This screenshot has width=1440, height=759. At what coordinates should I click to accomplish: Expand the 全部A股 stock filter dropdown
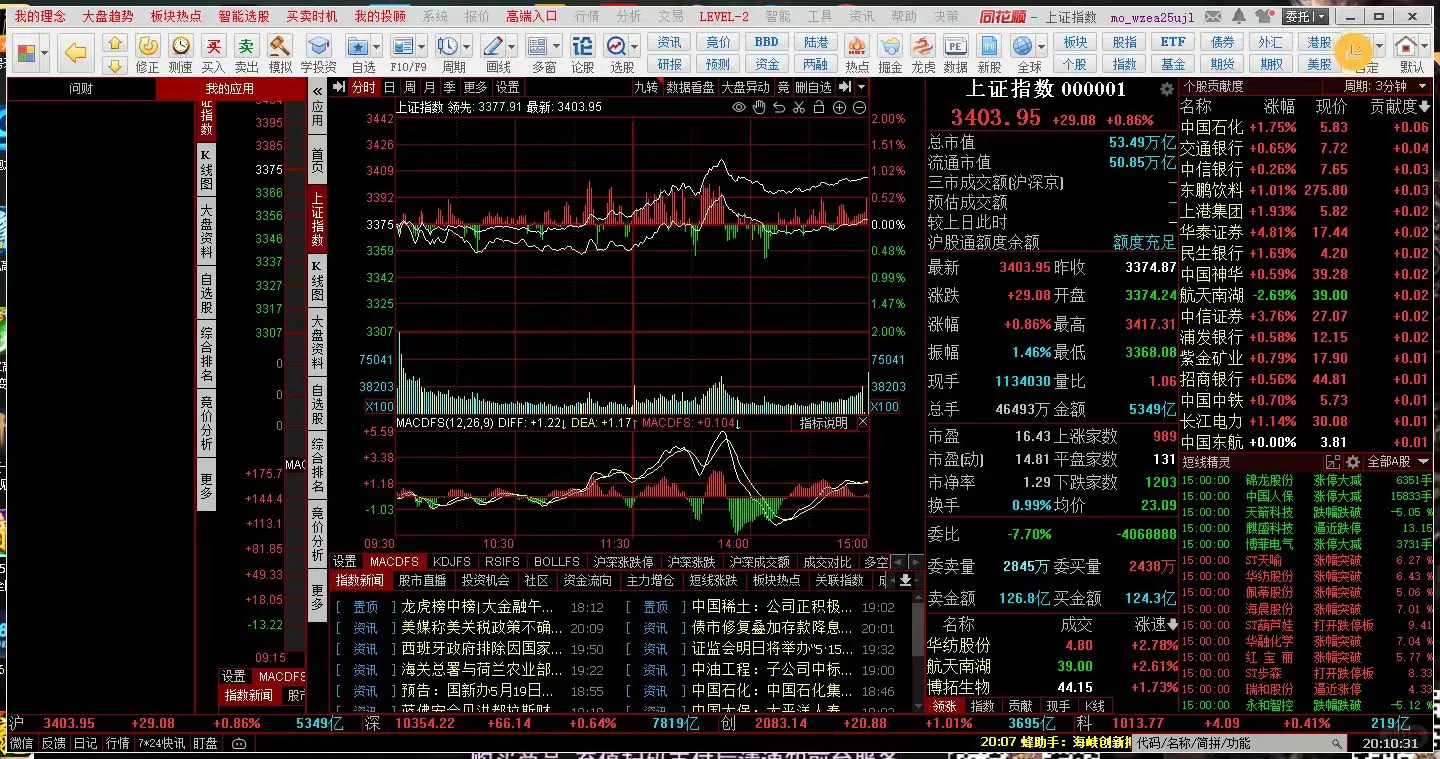tap(1404, 462)
